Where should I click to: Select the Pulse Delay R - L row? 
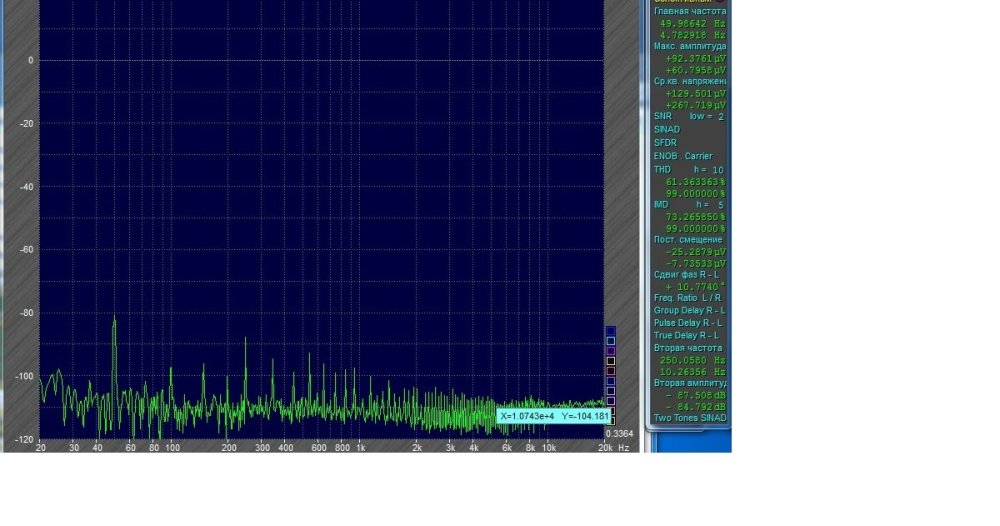point(687,323)
